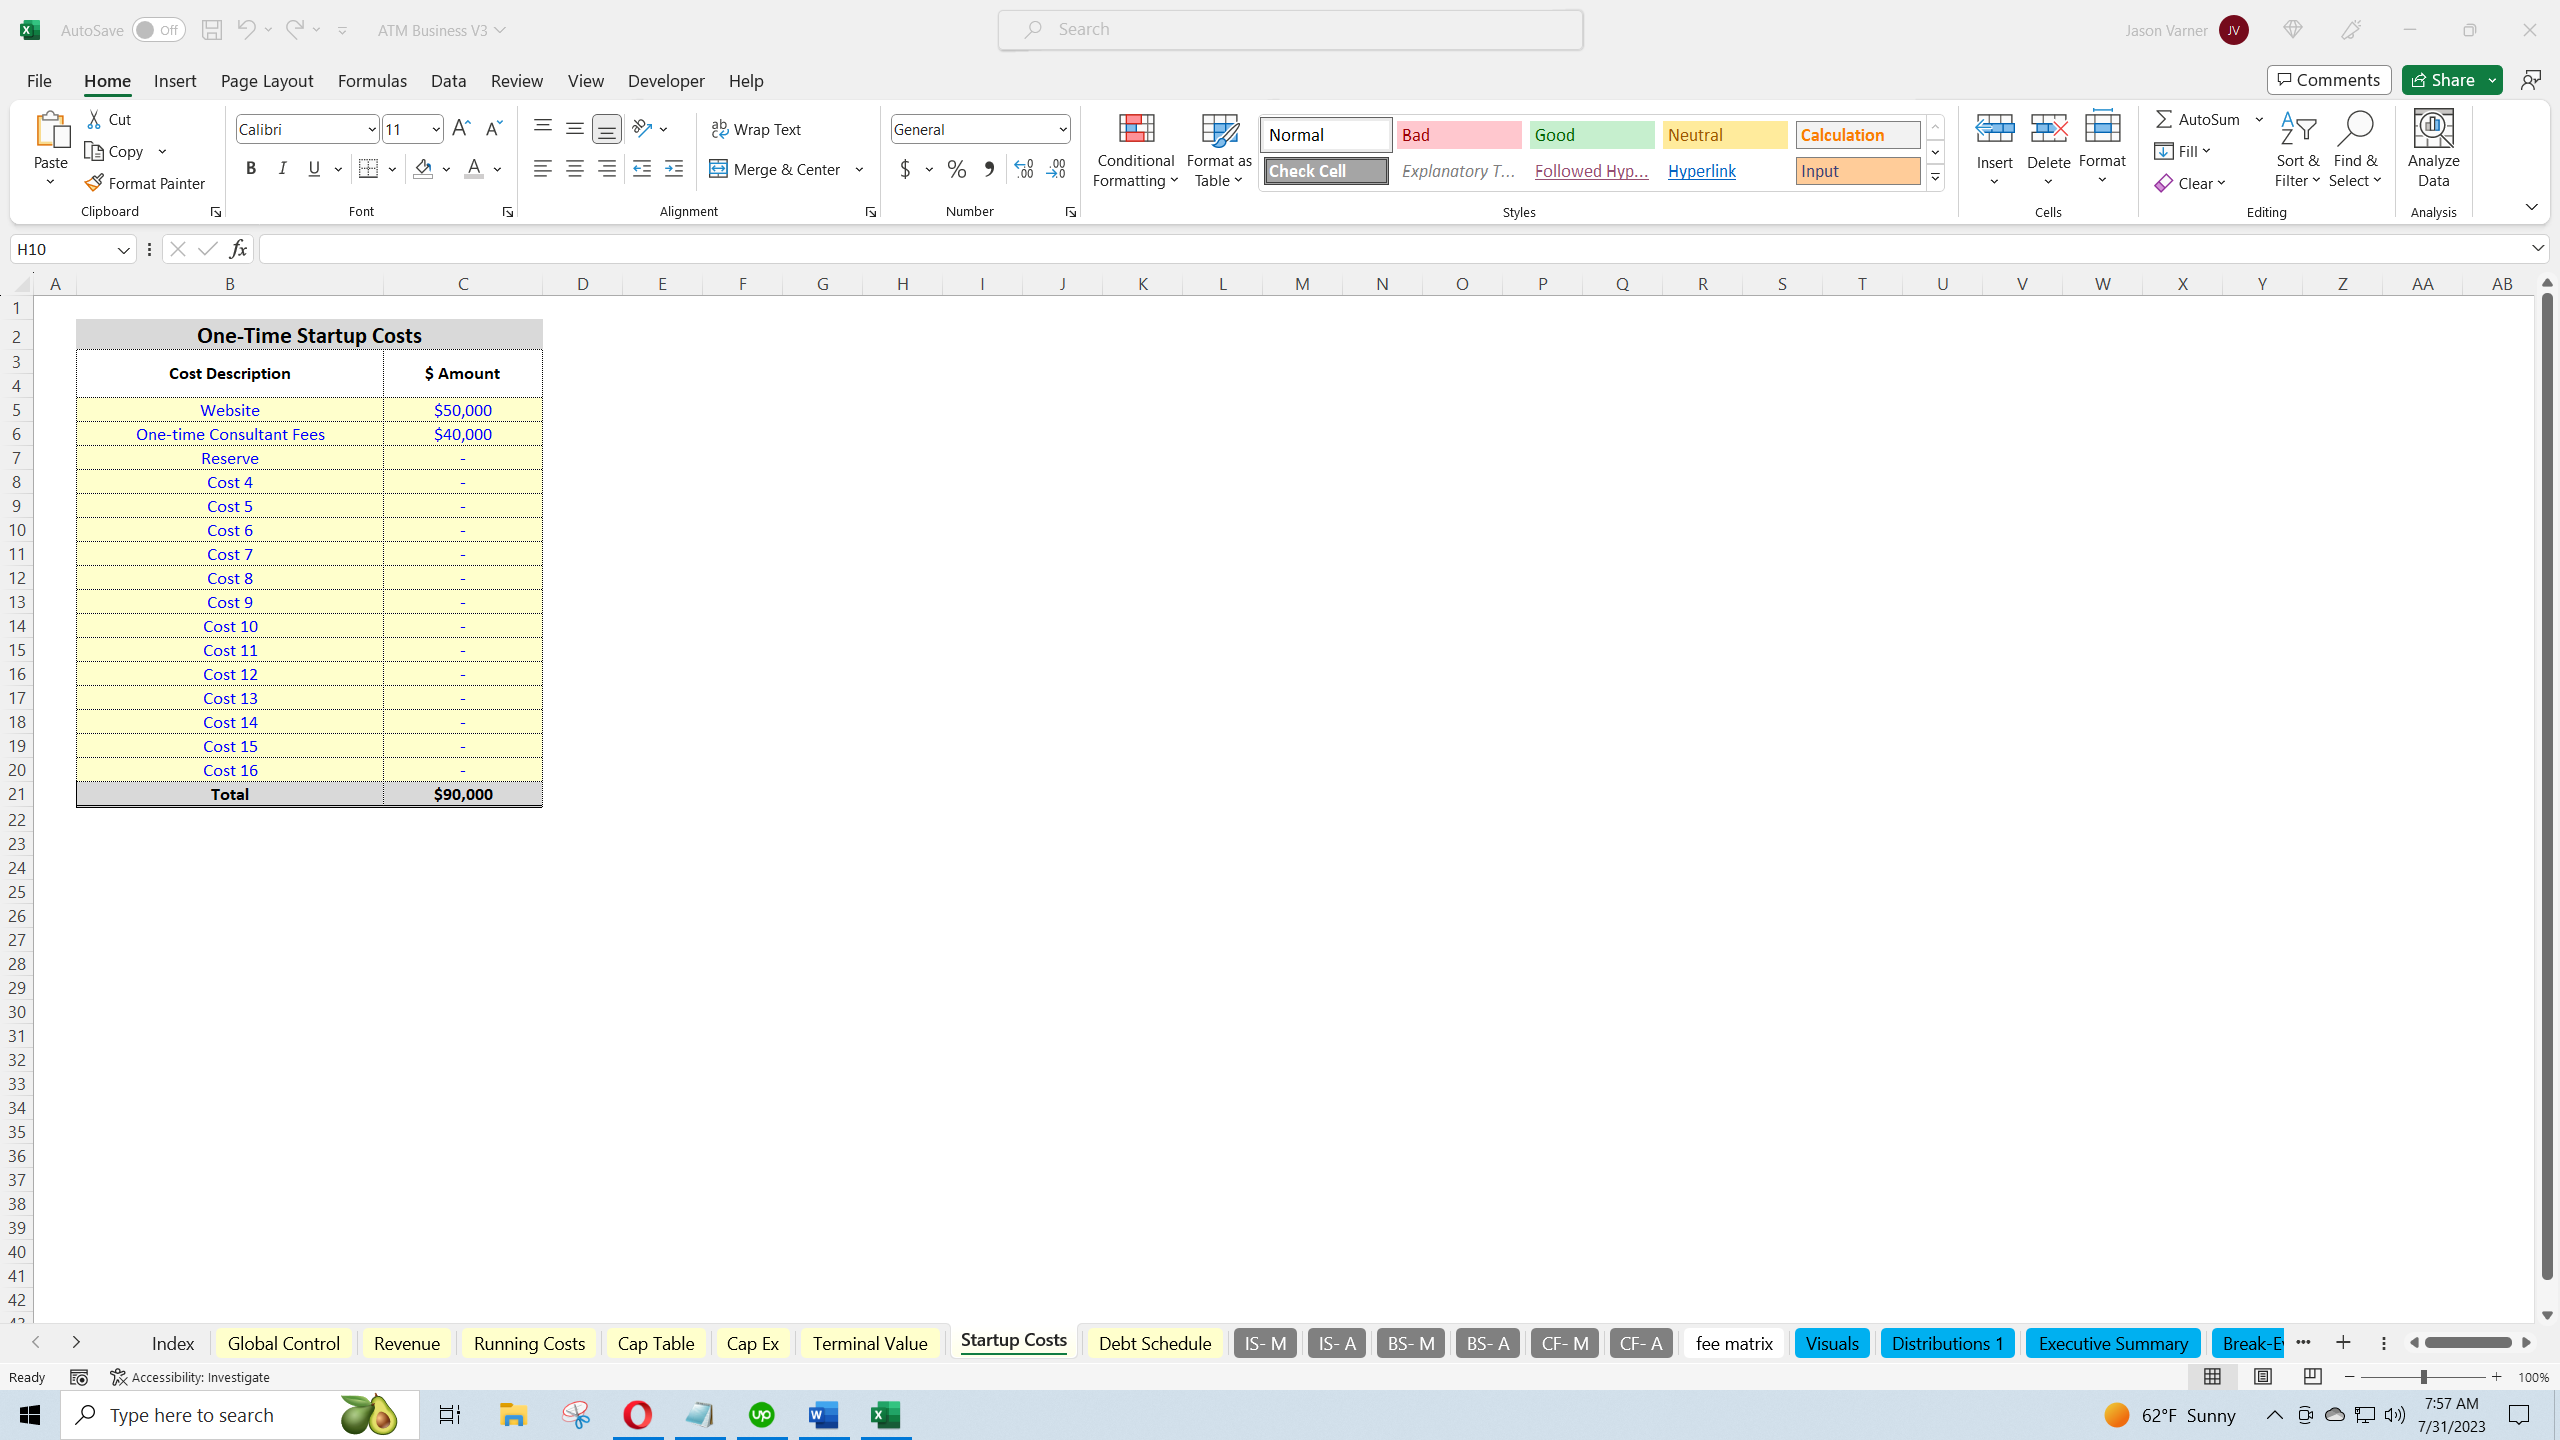Toggle Wrap Text

tap(756, 129)
